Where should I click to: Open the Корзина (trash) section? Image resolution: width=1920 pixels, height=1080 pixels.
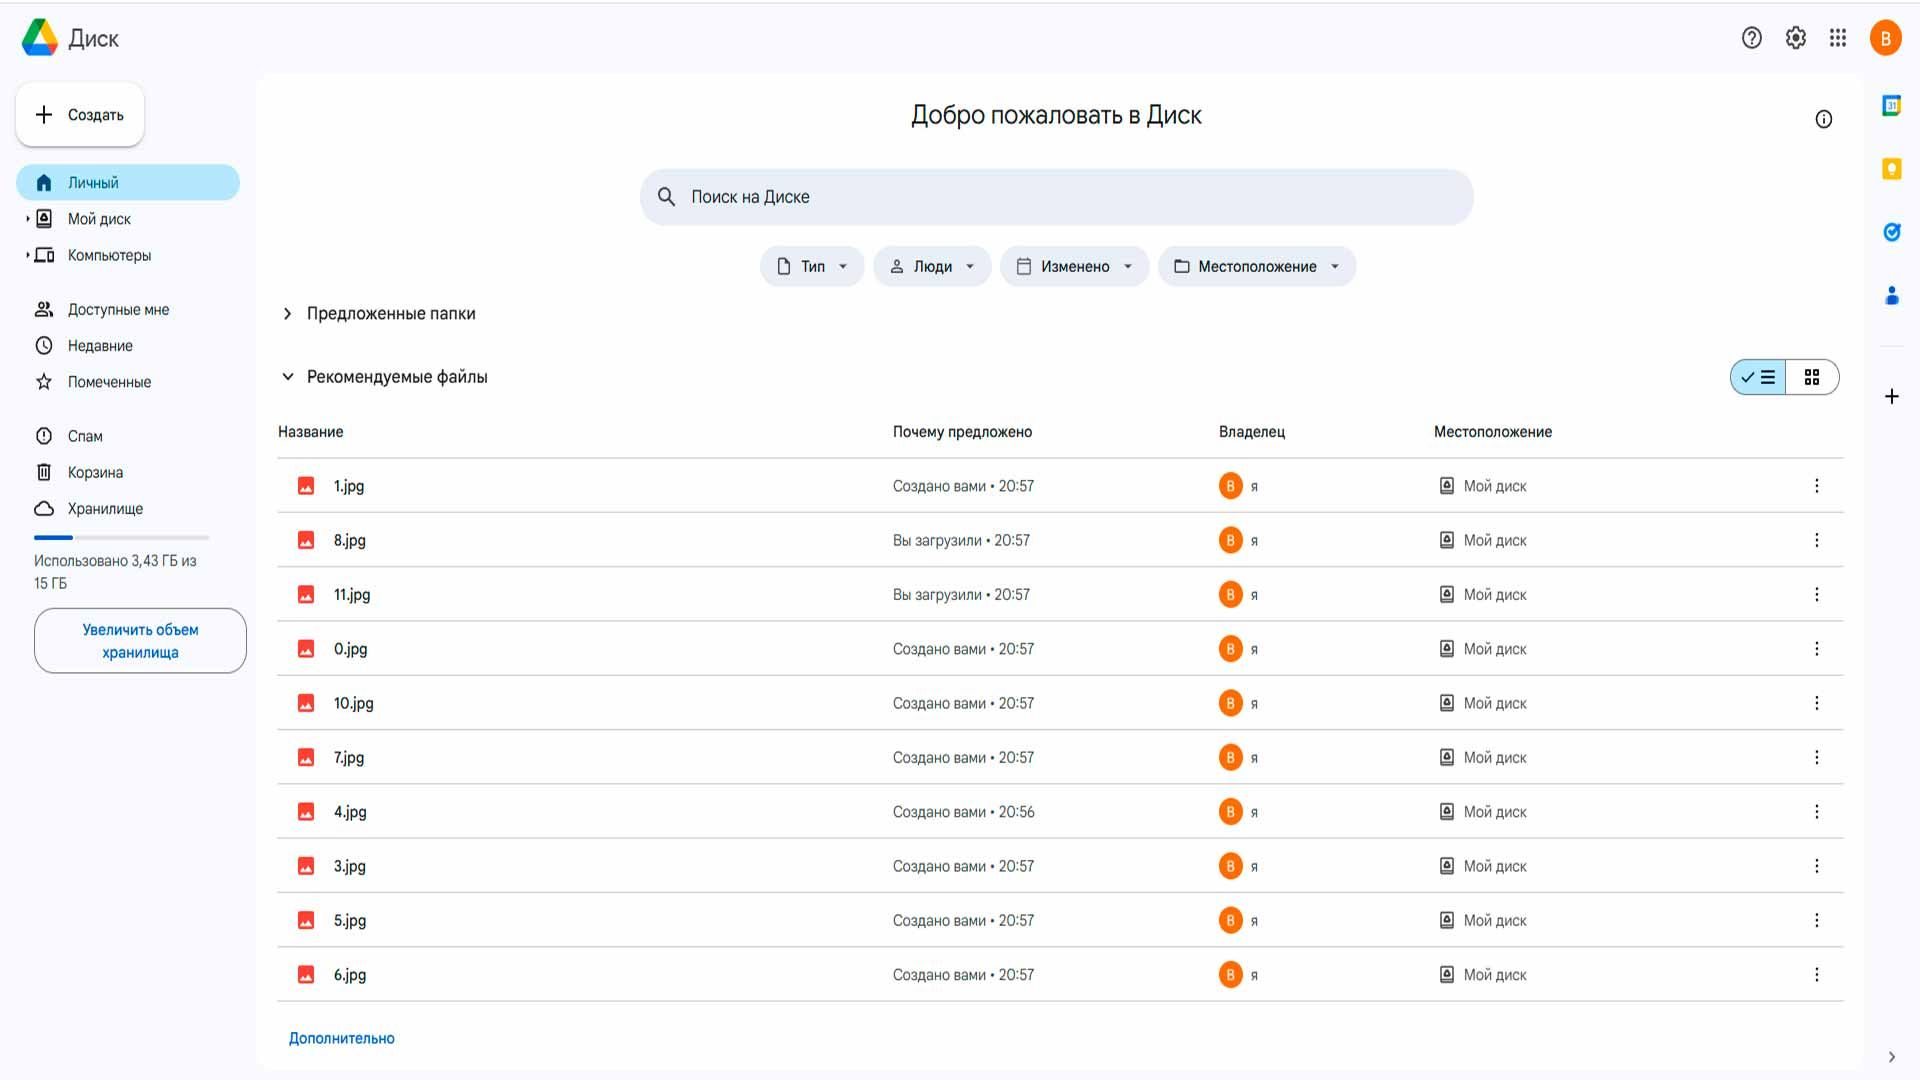(x=95, y=471)
